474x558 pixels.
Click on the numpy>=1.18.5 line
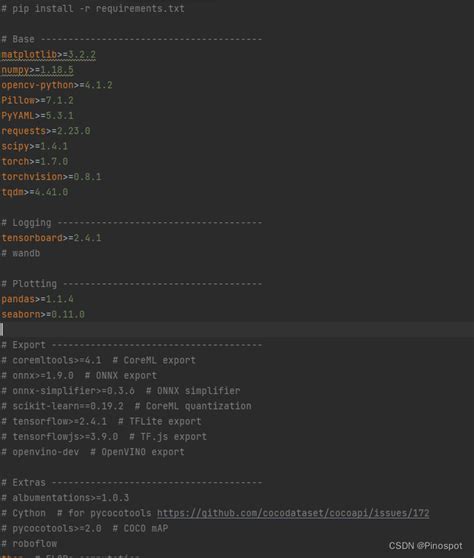(37, 70)
